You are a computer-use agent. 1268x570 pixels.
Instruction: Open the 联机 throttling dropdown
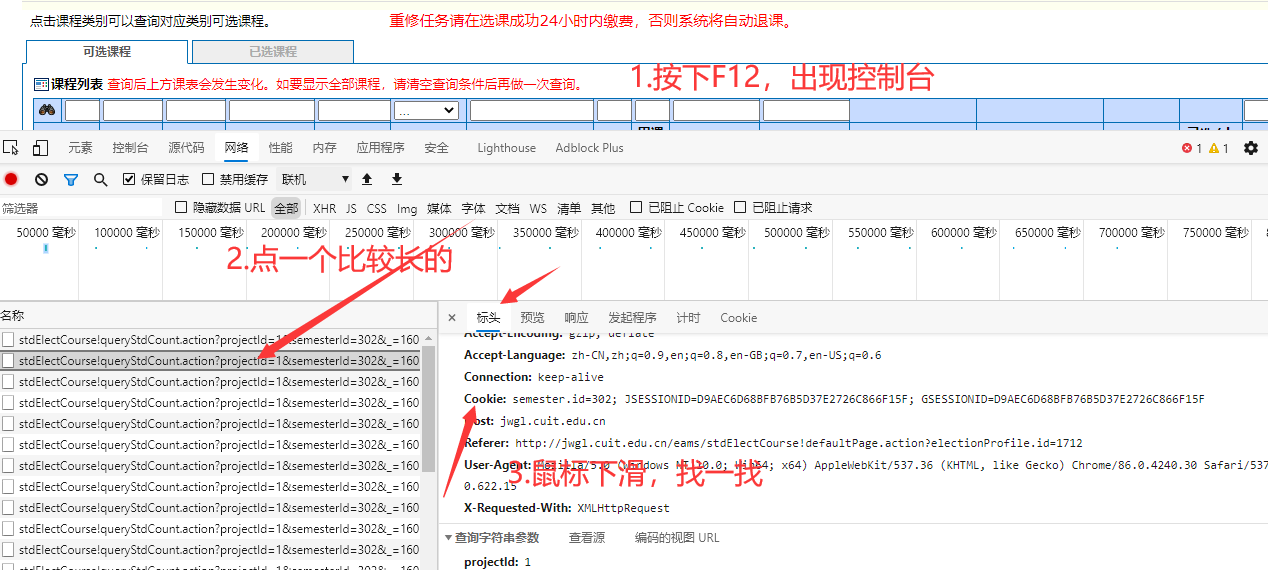pos(315,179)
